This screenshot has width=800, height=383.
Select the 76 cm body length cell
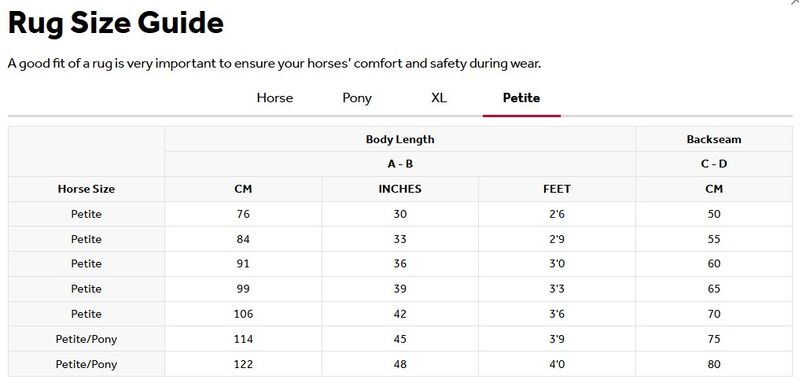coord(243,214)
